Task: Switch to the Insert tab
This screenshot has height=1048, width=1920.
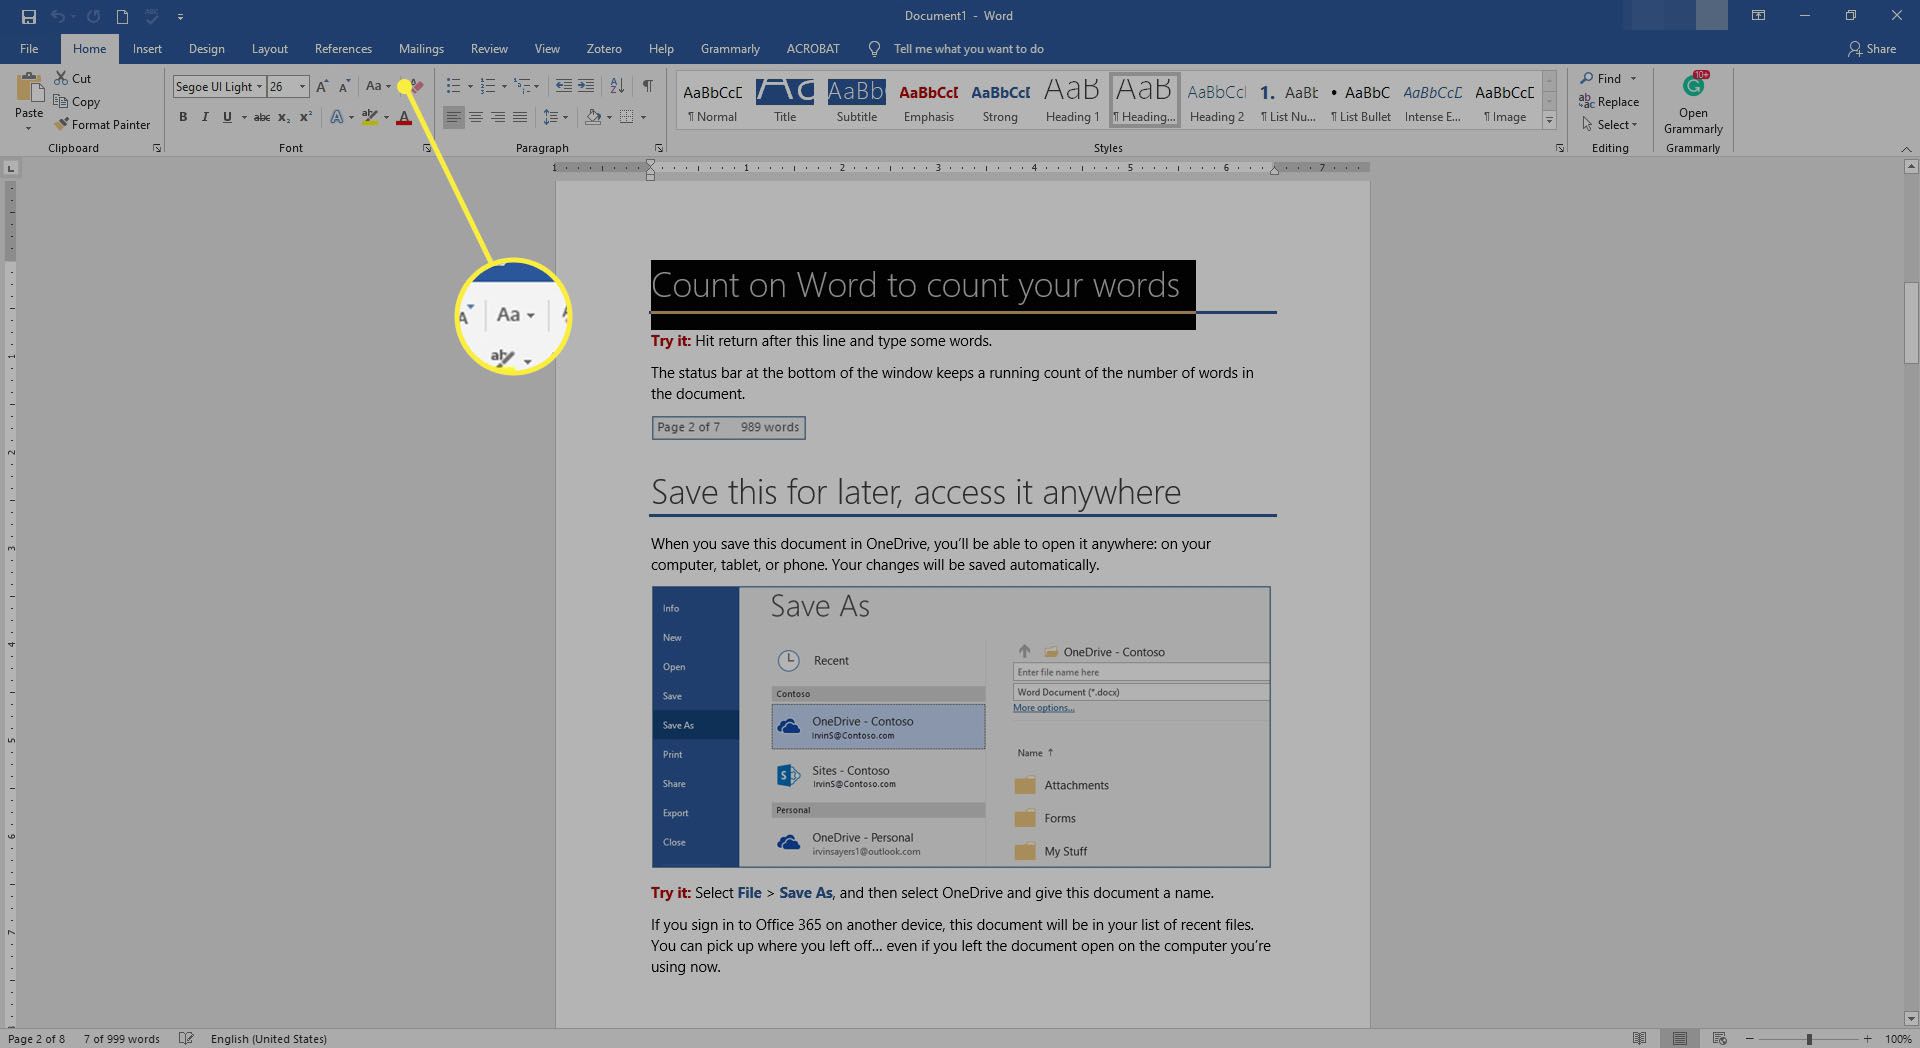Action: click(x=147, y=48)
